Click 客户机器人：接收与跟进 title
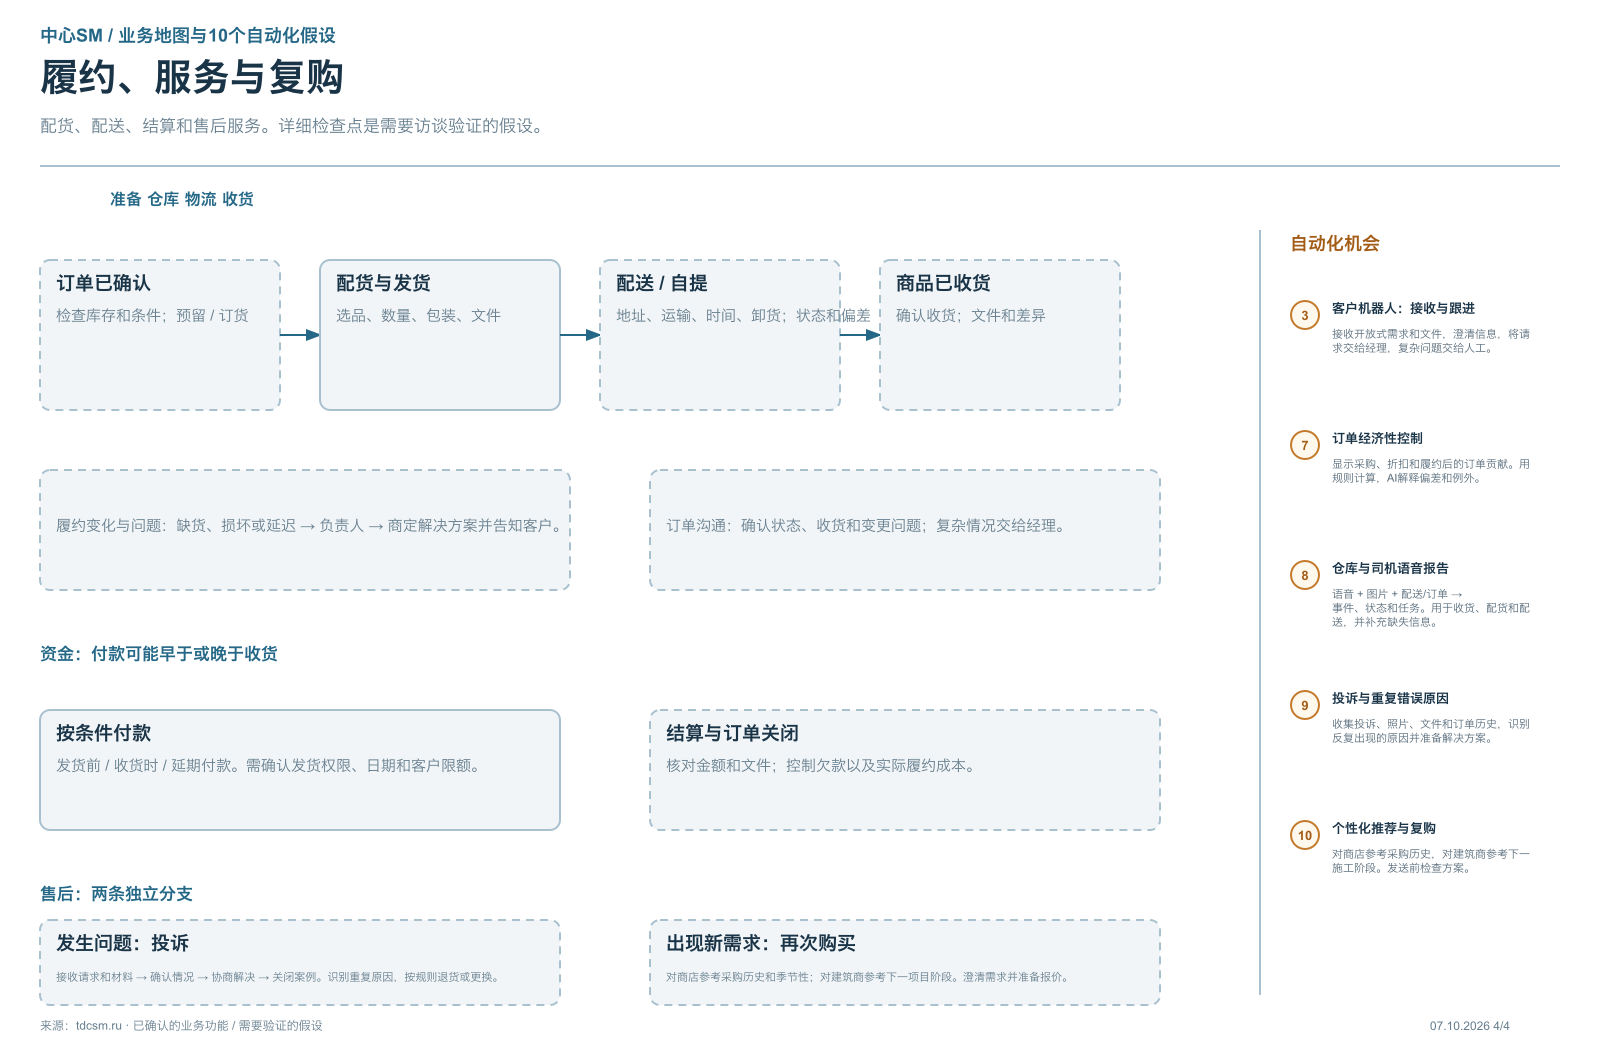Image resolution: width=1600 pixels, height=1060 pixels. 1403,308
